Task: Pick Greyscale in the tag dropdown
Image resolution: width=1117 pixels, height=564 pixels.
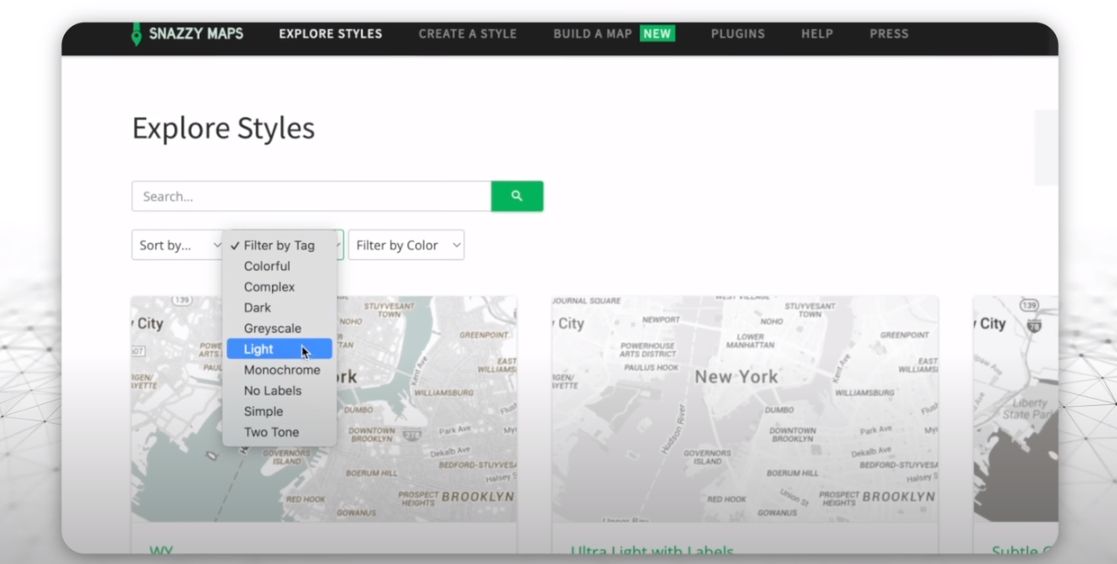Action: click(272, 328)
